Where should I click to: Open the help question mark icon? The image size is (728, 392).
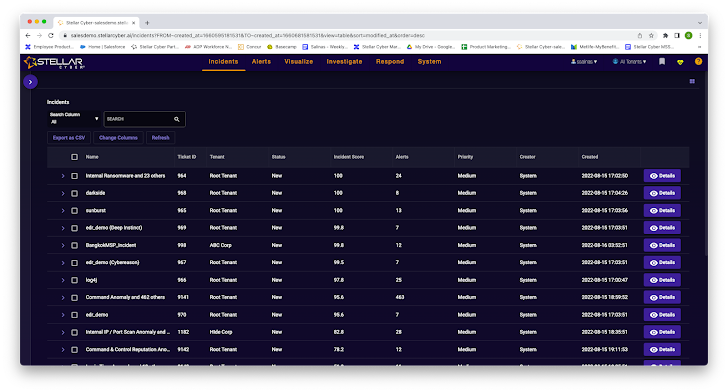[x=698, y=62]
